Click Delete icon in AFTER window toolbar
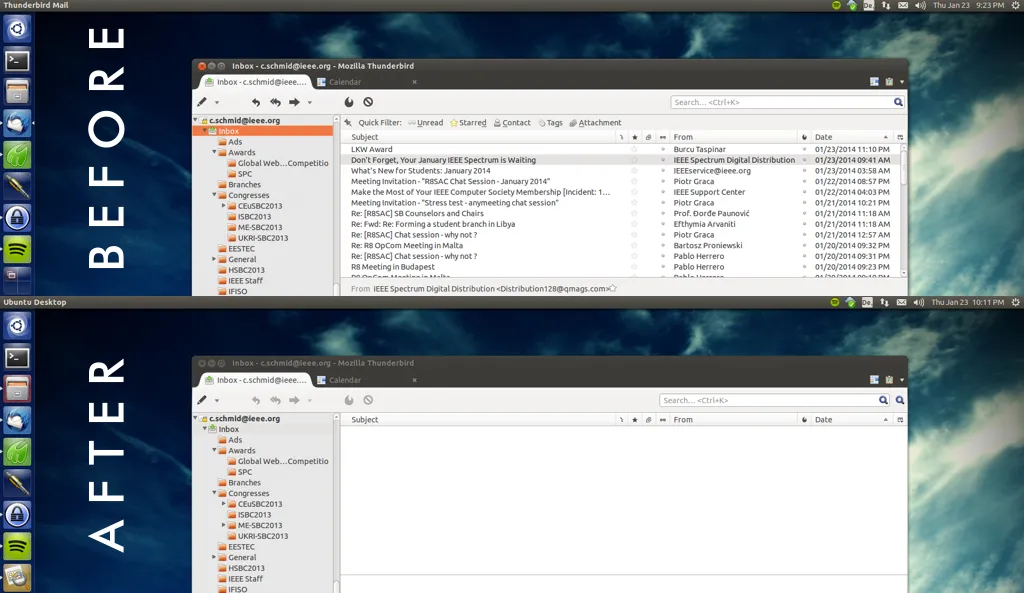 click(368, 400)
